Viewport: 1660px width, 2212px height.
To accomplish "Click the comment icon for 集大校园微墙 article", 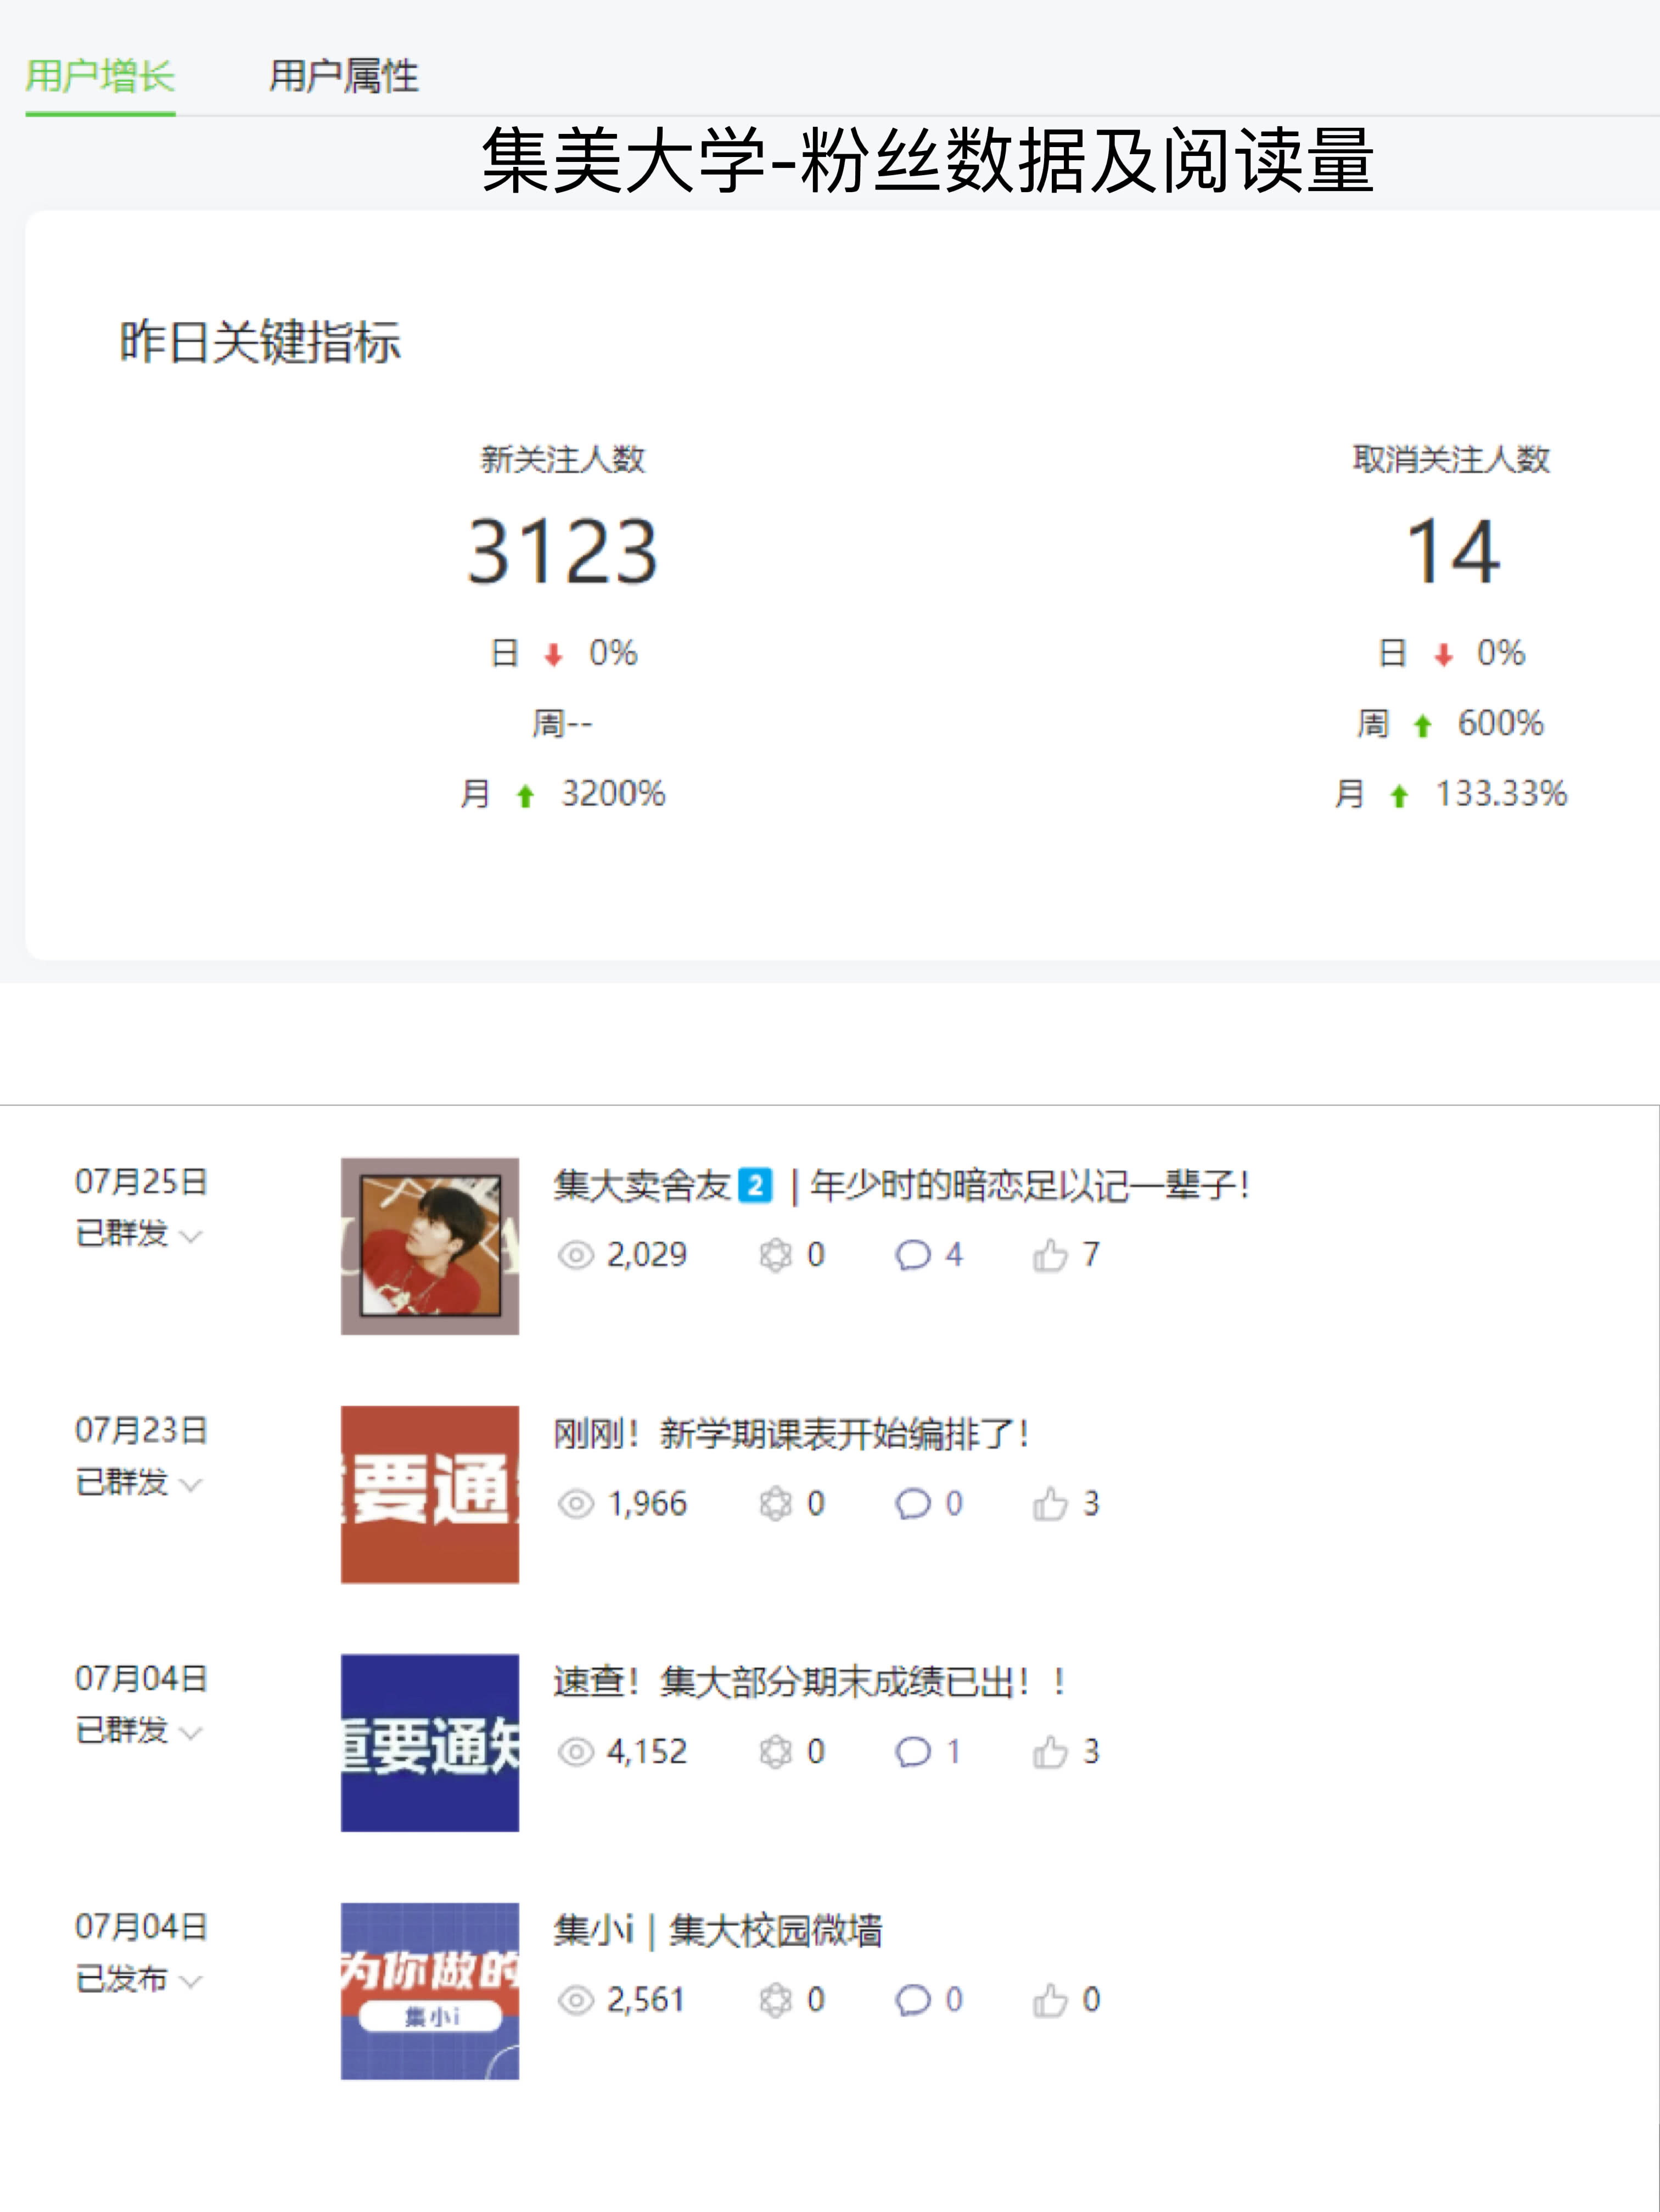I will tap(912, 2000).
